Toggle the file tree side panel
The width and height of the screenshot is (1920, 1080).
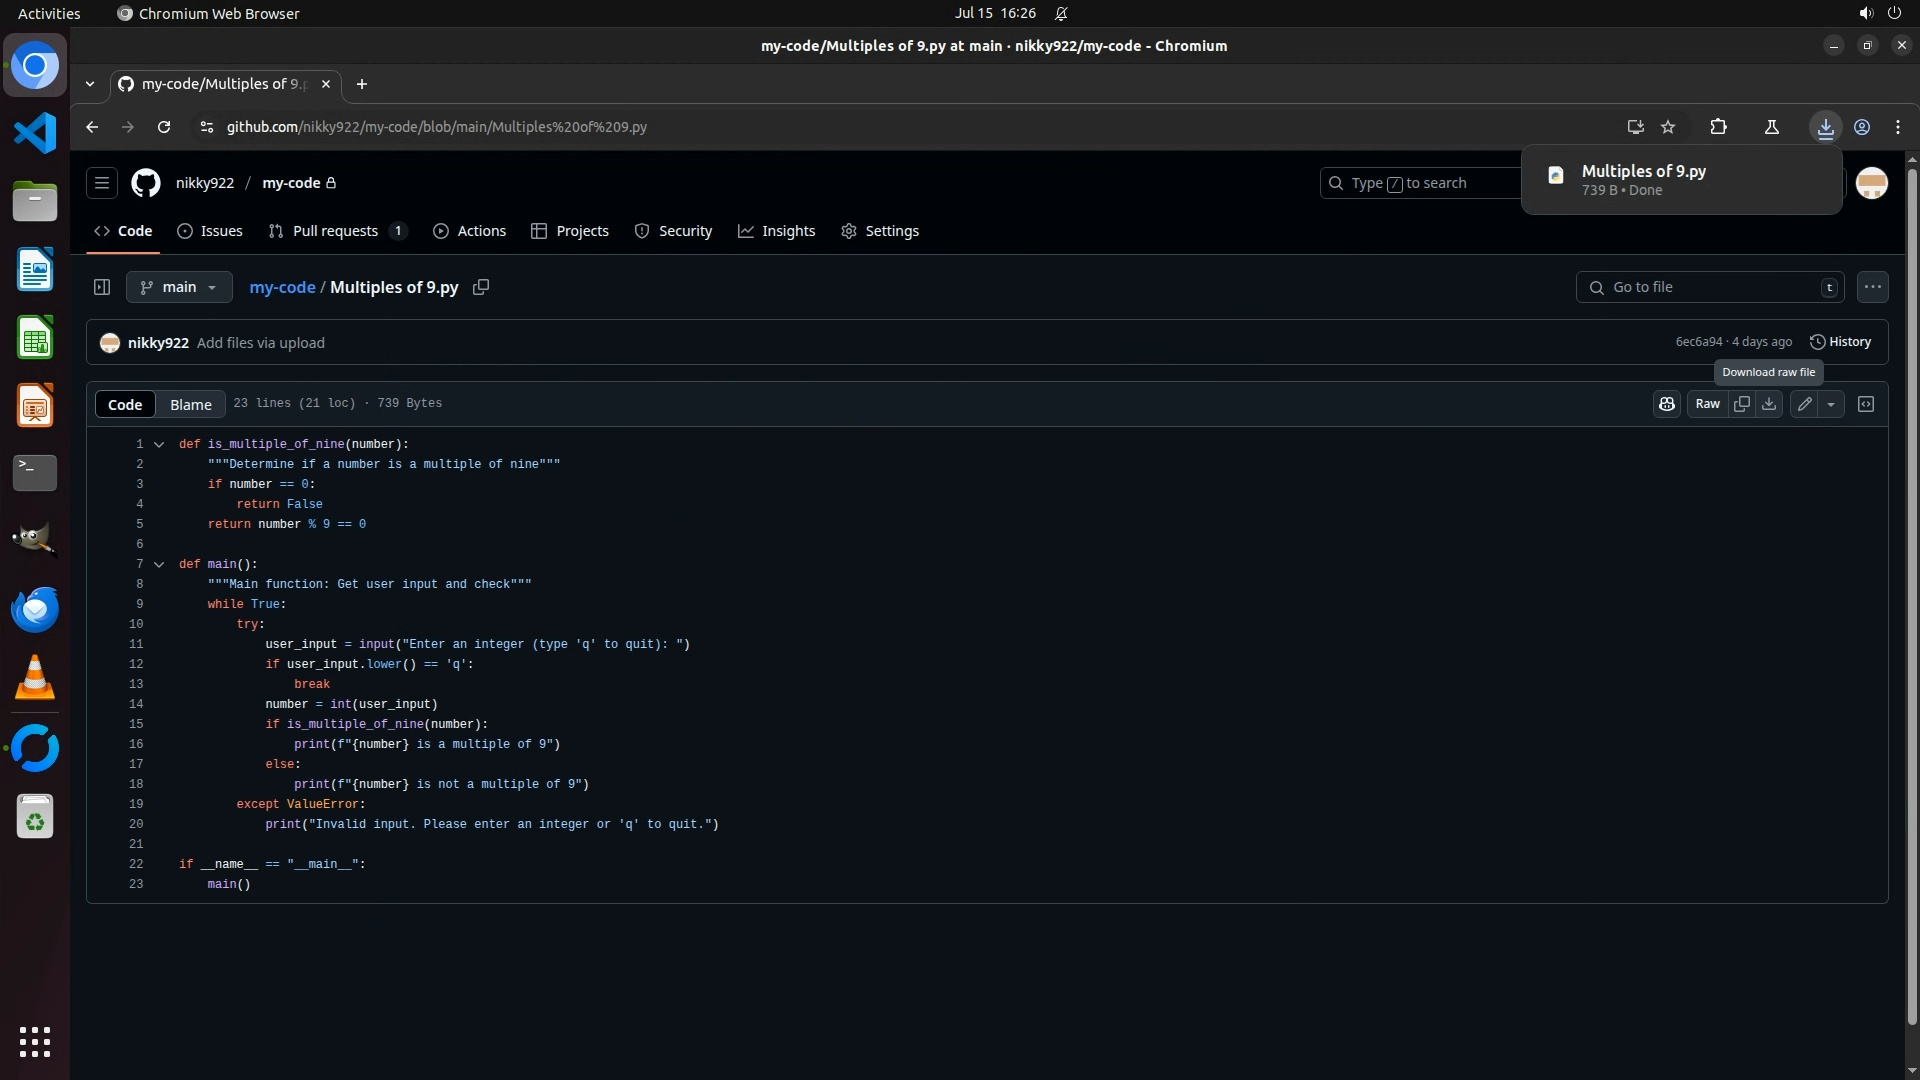(x=102, y=287)
